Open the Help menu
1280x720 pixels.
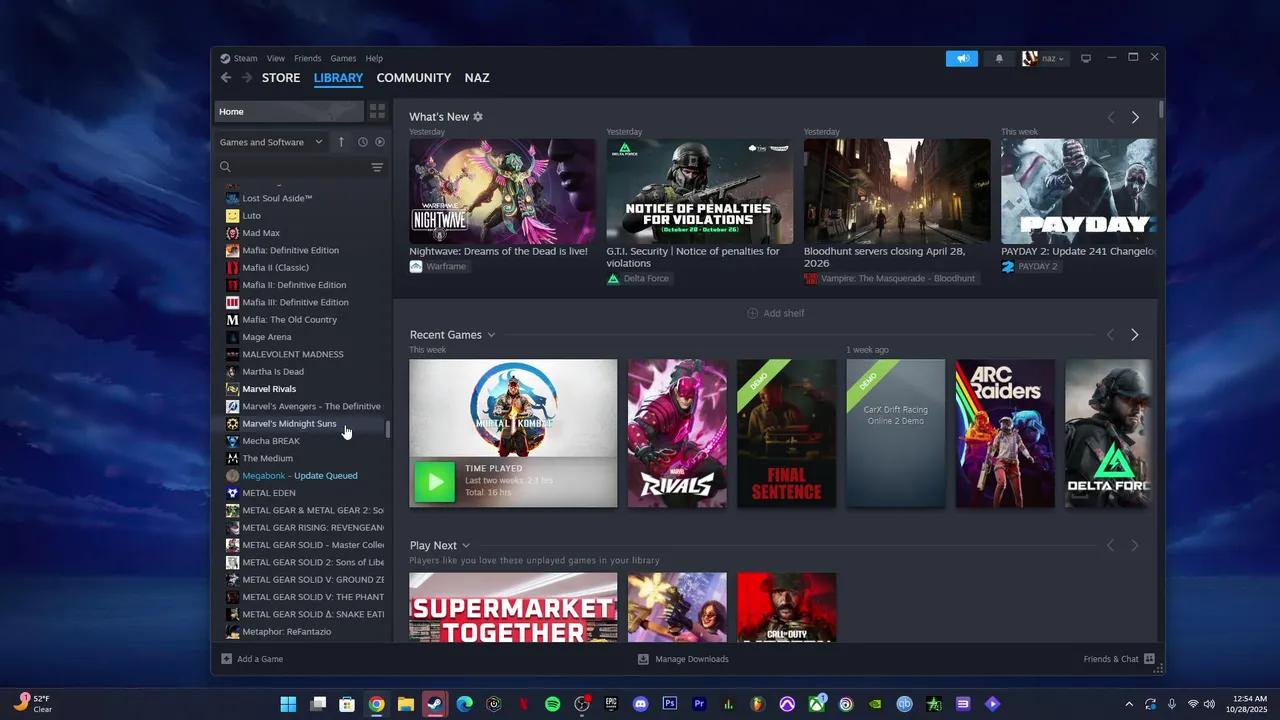tap(374, 58)
